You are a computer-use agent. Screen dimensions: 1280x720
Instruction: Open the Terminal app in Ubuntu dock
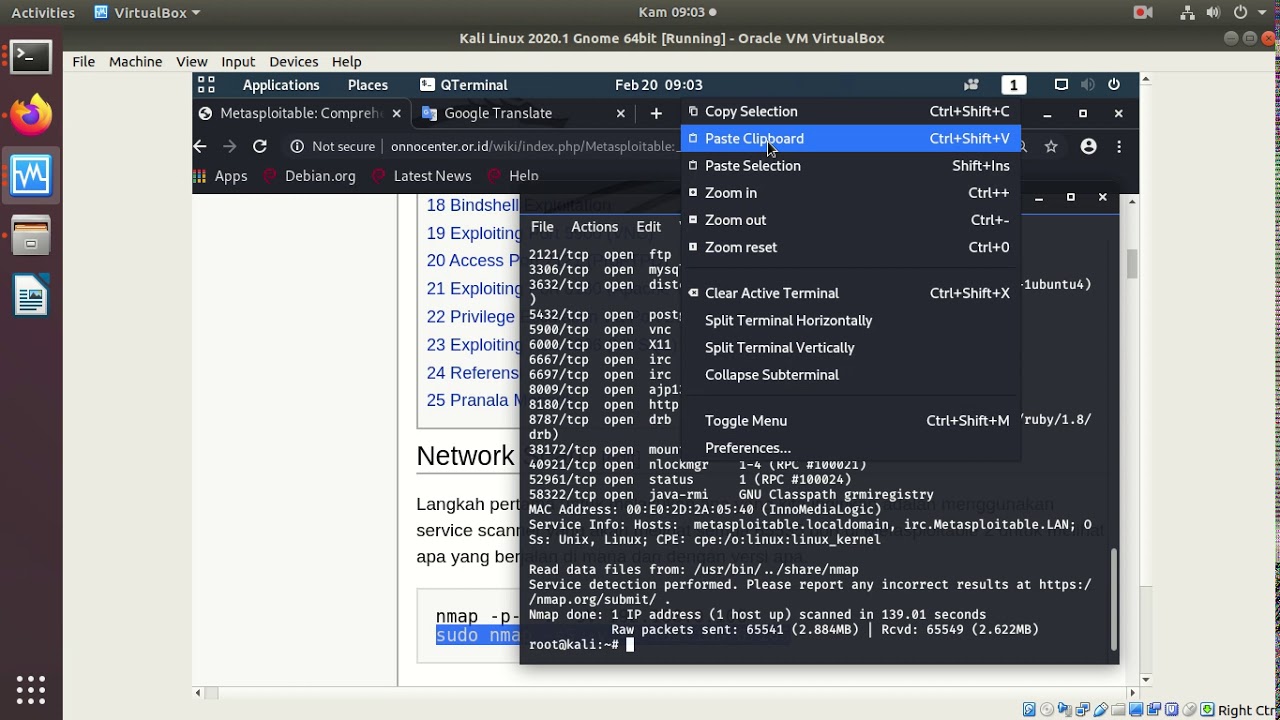click(x=31, y=57)
